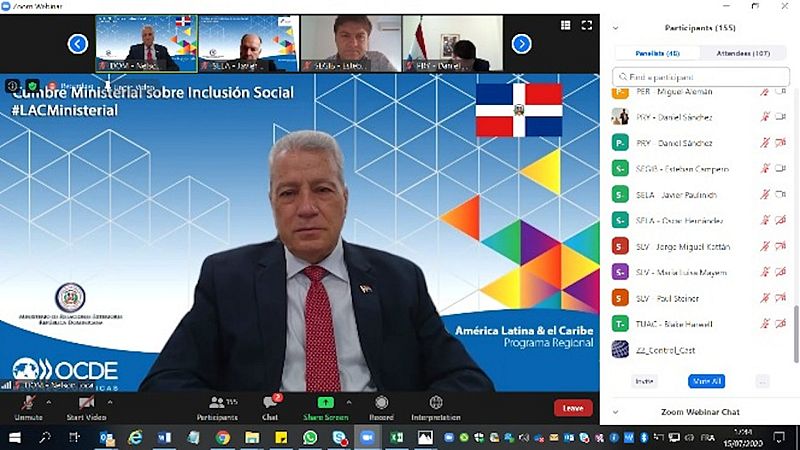This screenshot has width=800, height=450.
Task: Select PRY - Daniel video thumbnail
Action: pos(453,43)
